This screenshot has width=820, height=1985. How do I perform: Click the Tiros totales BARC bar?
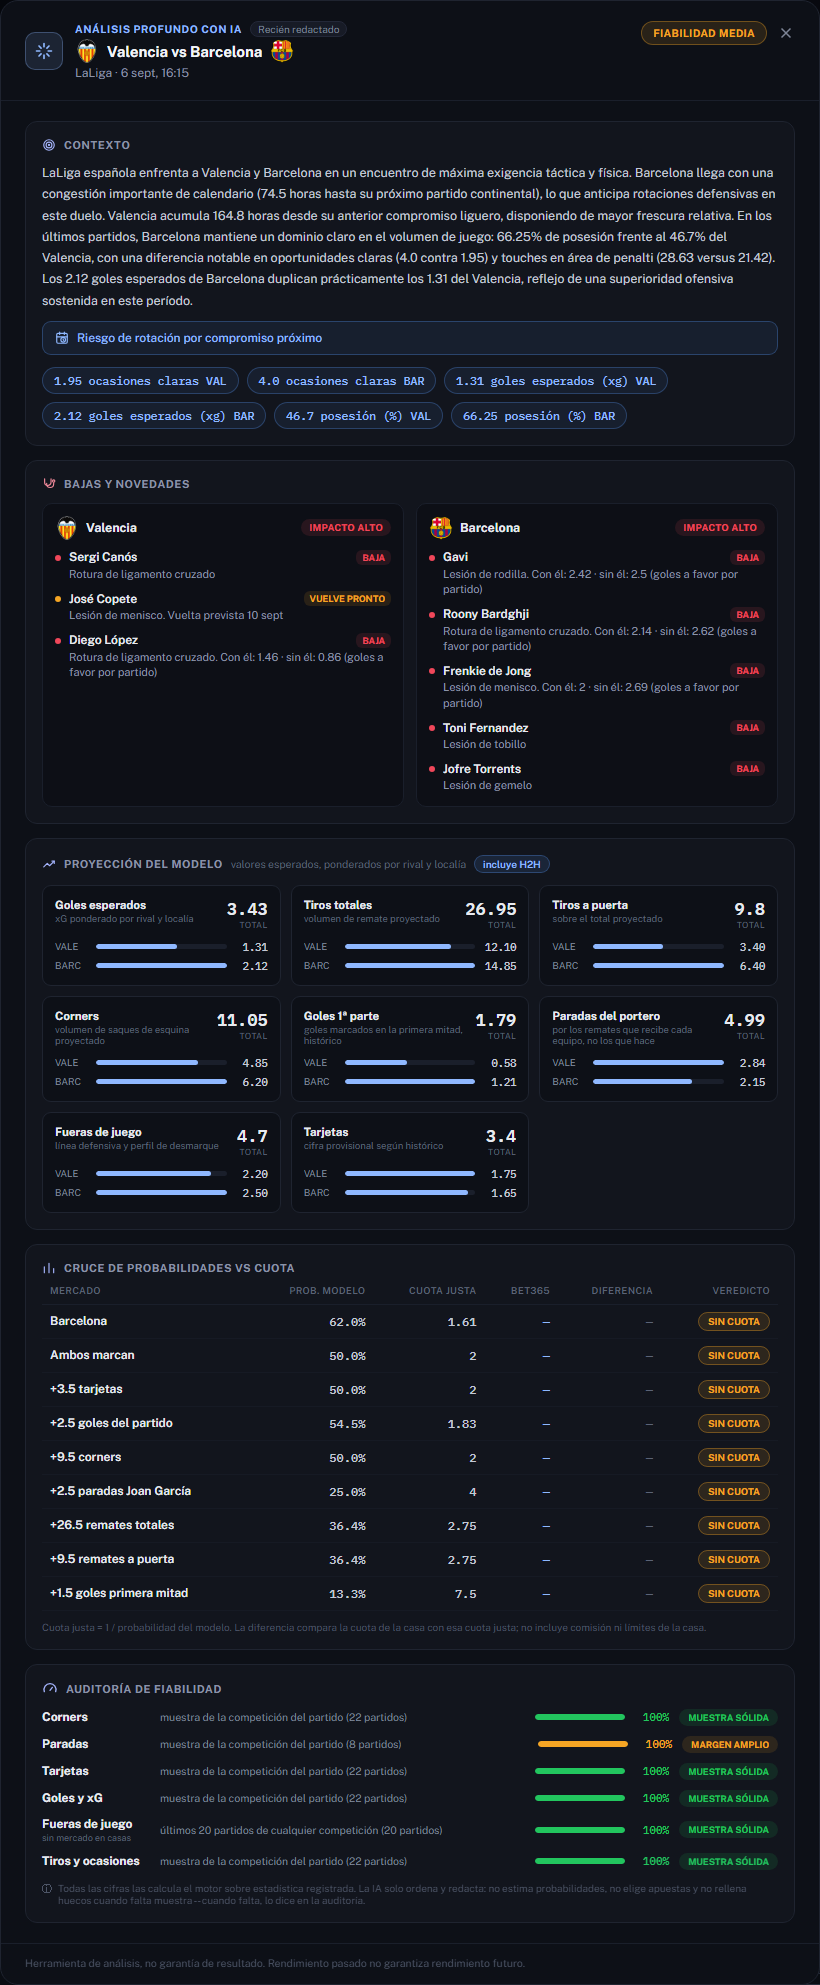[x=410, y=966]
